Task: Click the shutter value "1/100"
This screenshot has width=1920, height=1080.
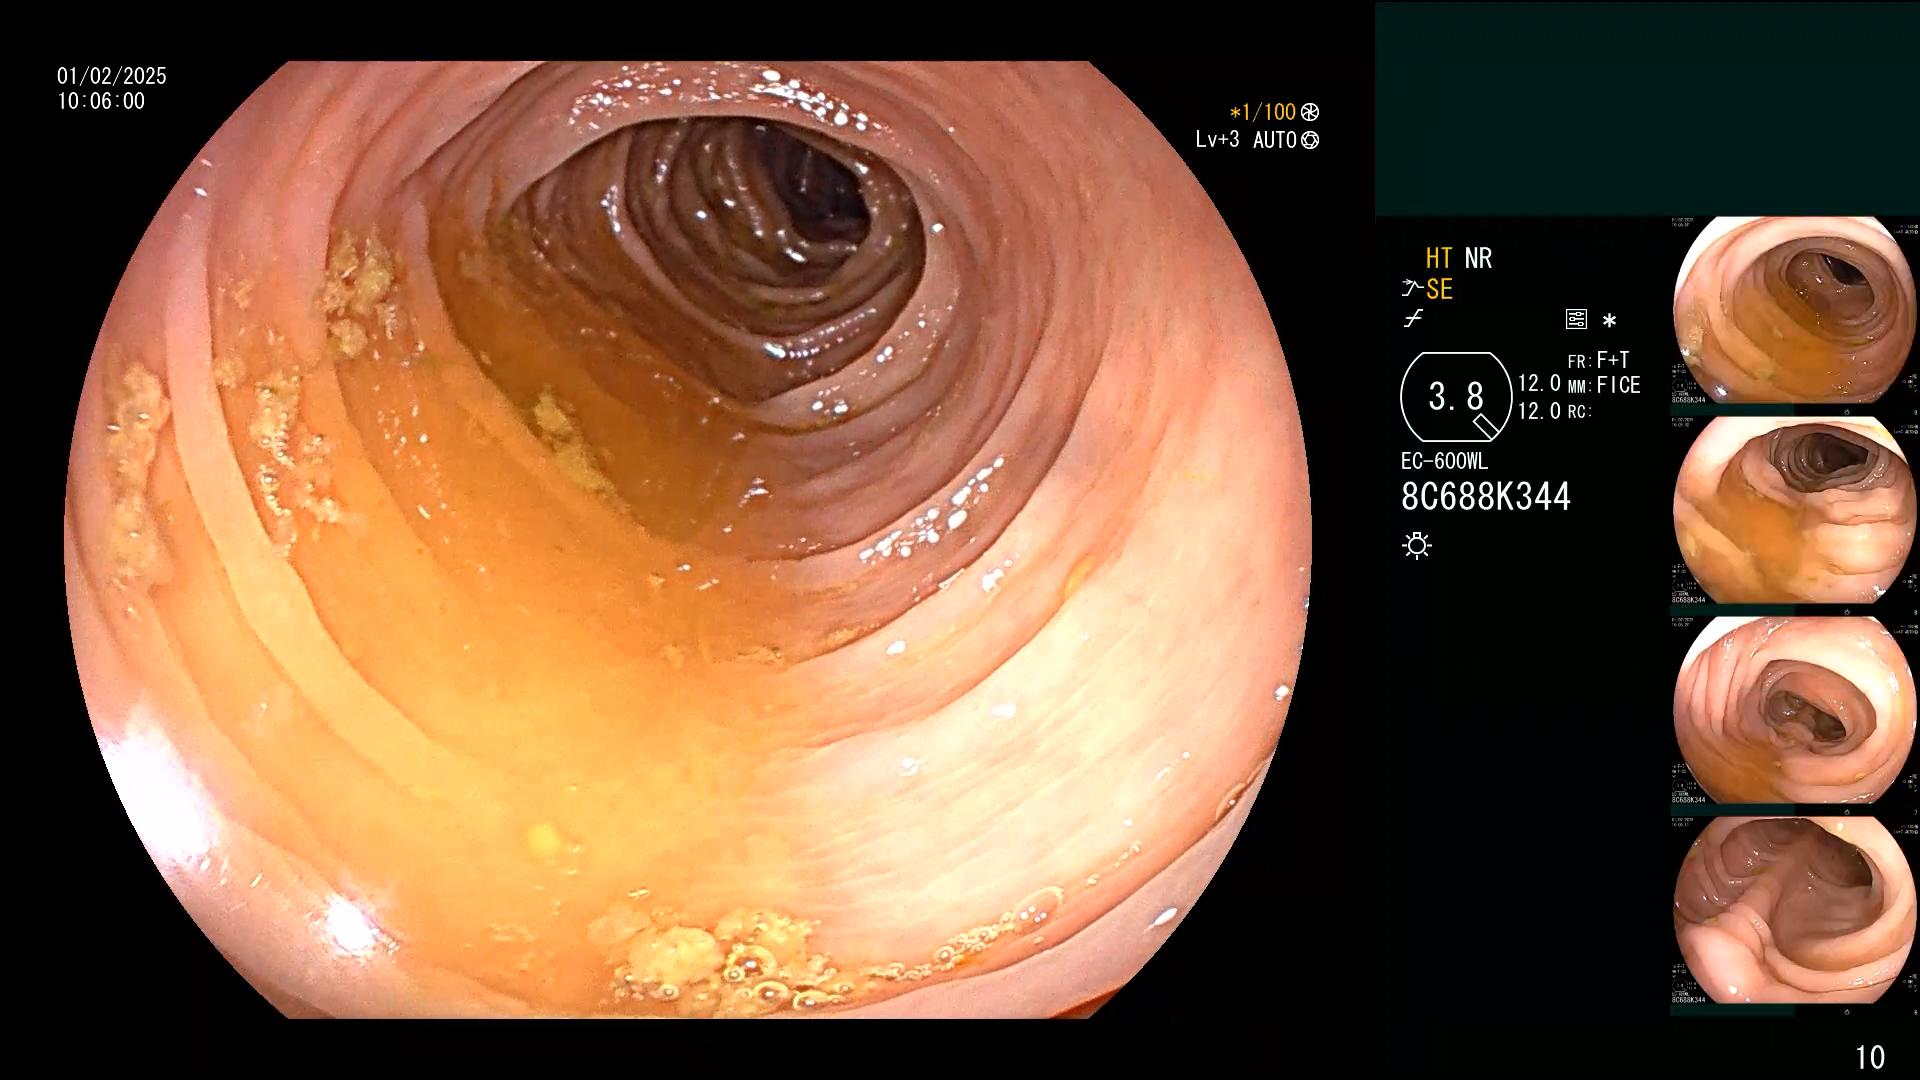Action: pyautogui.click(x=1269, y=113)
